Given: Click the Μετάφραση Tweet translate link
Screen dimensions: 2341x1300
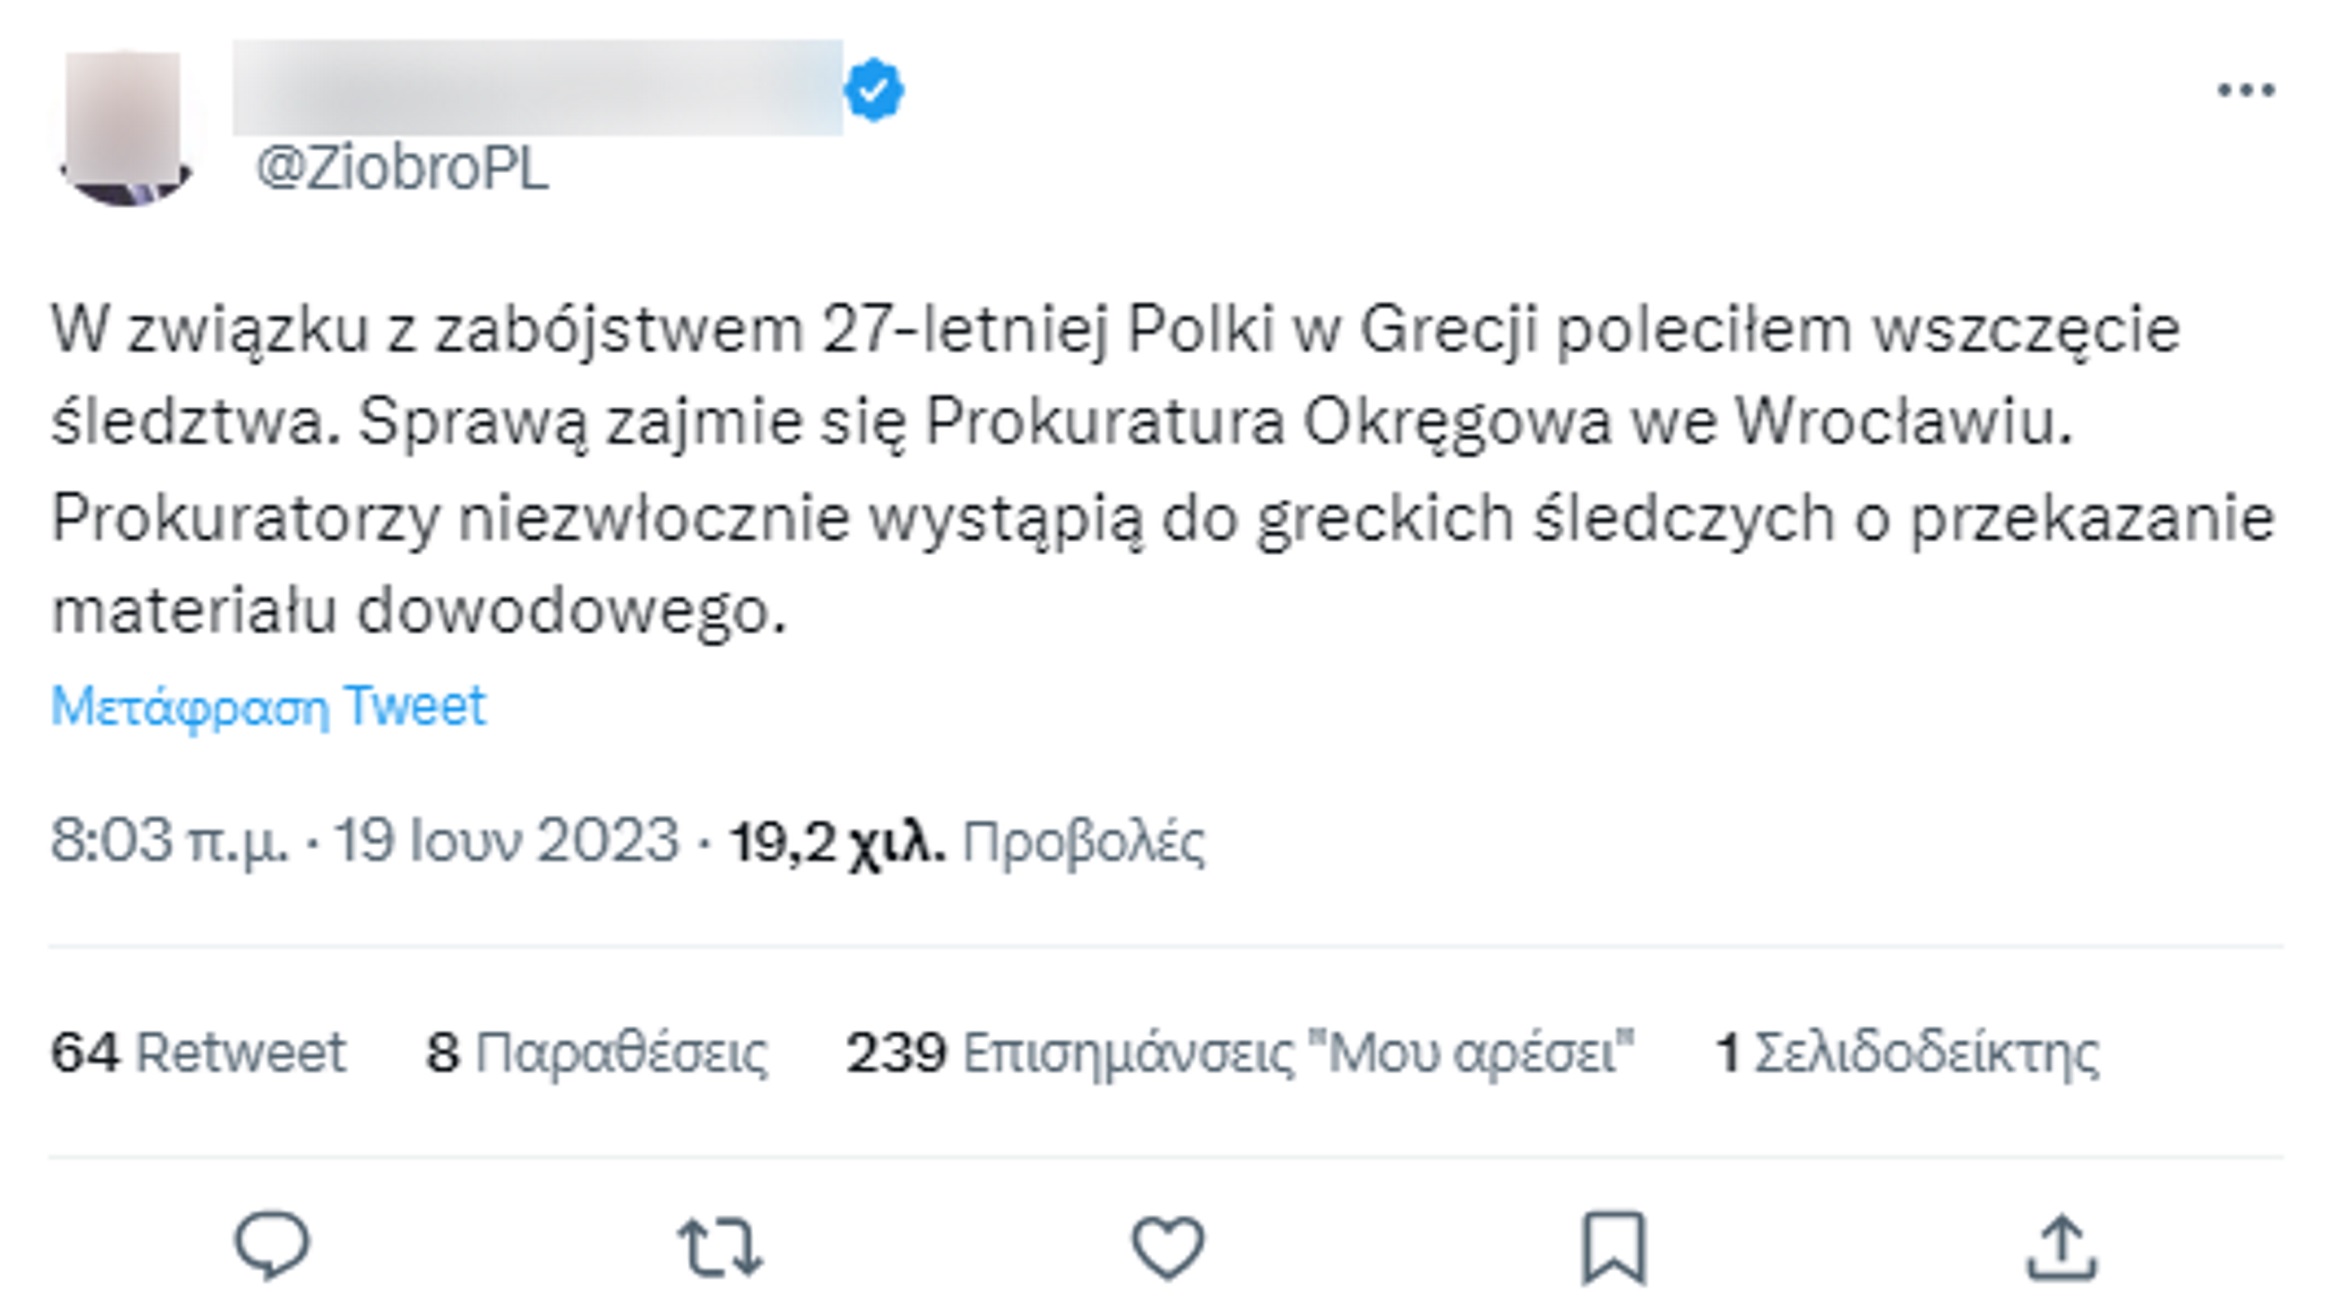Looking at the screenshot, I should coord(268,707).
